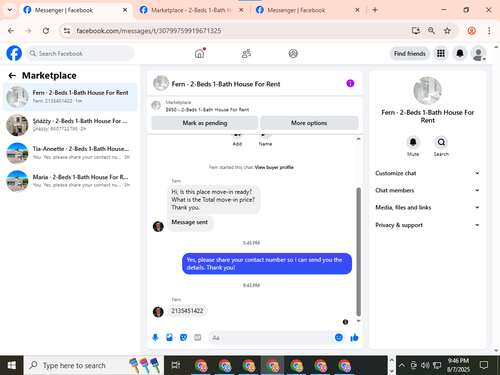This screenshot has height=375, width=500.
Task: Click More options button
Action: point(309,123)
